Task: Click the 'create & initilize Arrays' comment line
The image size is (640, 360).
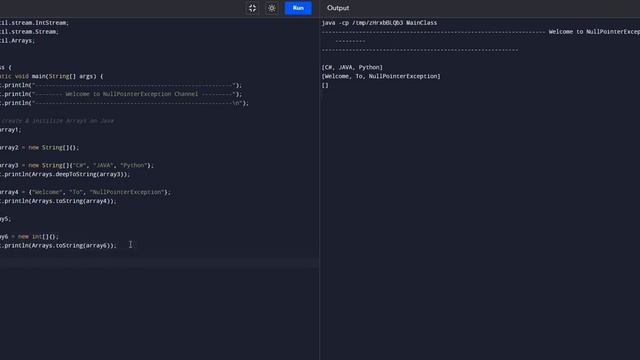Action: point(57,121)
